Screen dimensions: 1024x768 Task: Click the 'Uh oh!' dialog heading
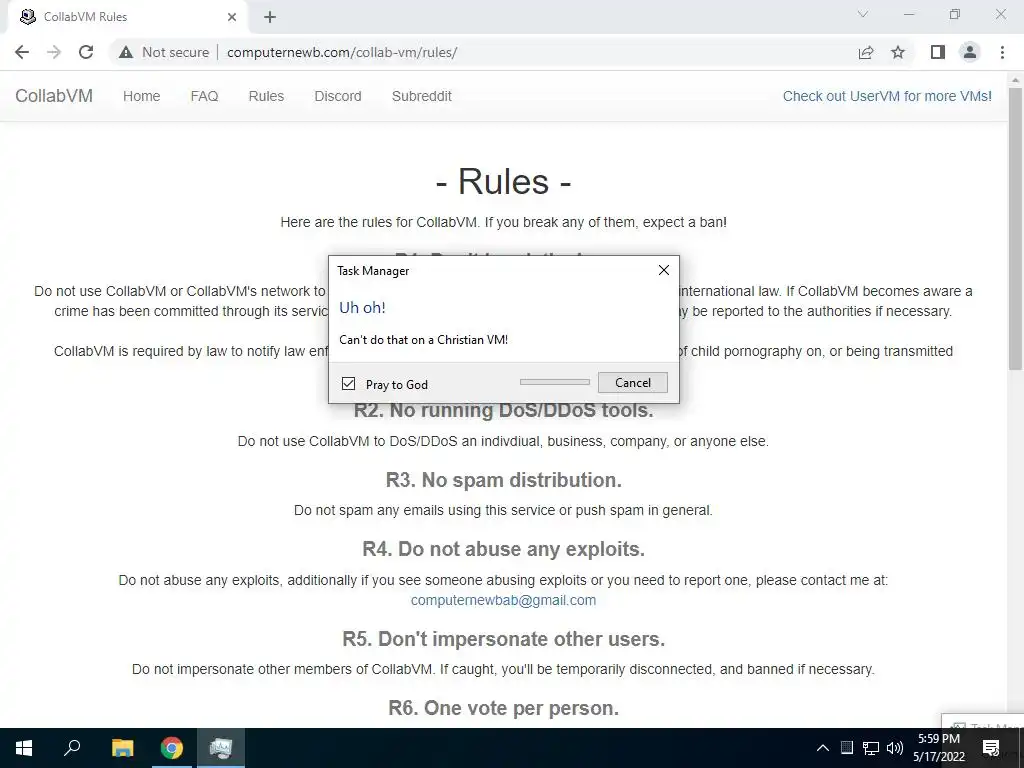362,308
